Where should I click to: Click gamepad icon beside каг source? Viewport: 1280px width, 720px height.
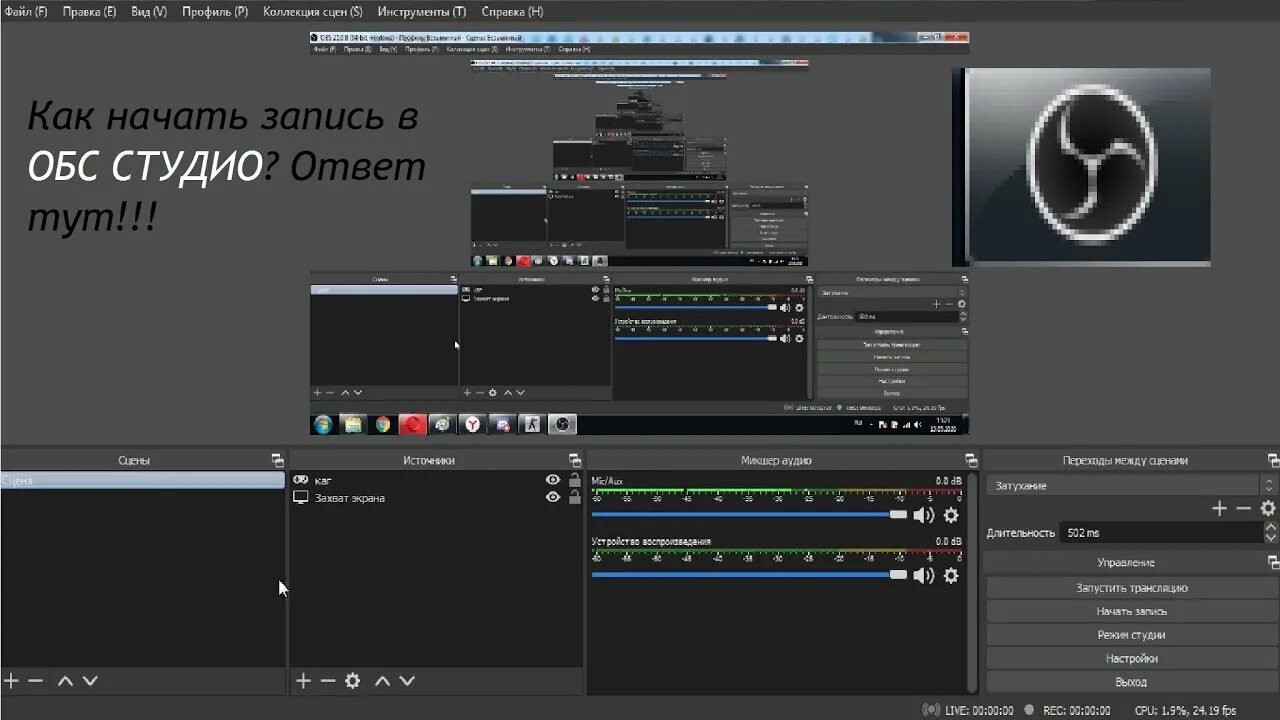(x=300, y=480)
